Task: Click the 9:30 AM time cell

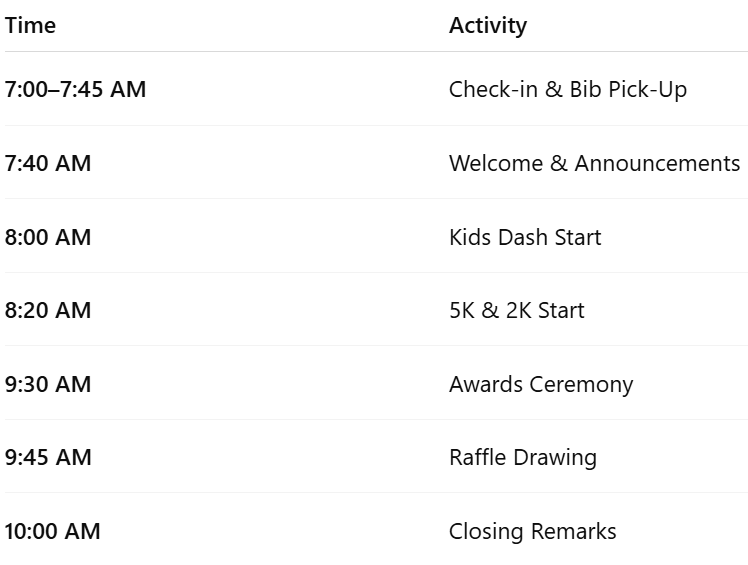Action: point(48,384)
